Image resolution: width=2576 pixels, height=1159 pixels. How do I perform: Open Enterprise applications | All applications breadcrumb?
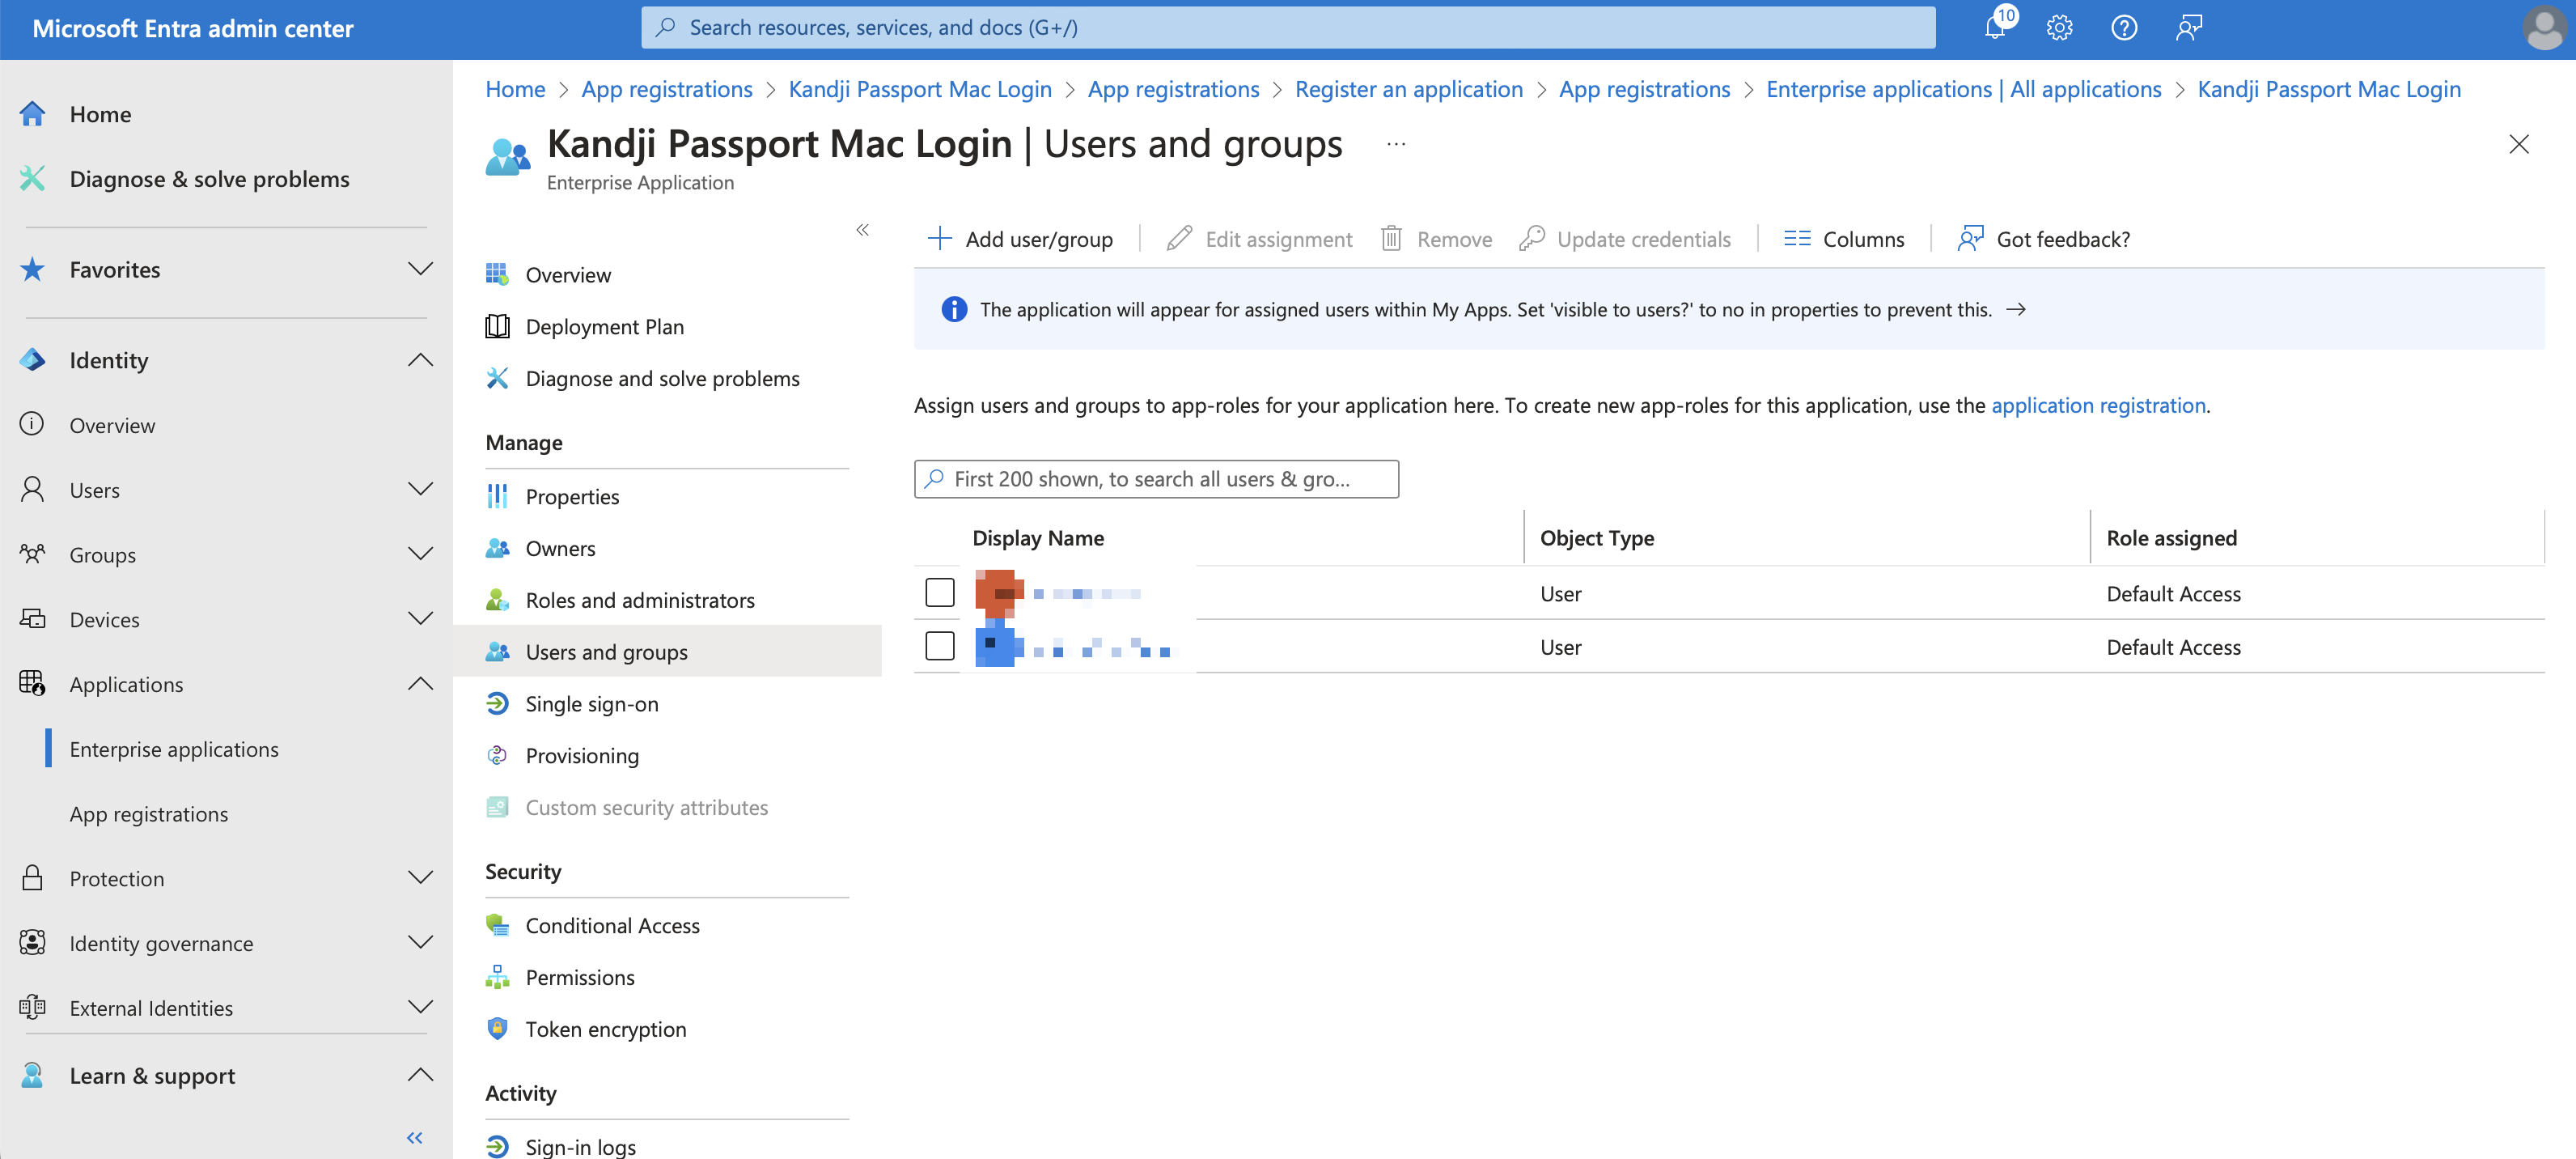(x=1963, y=89)
